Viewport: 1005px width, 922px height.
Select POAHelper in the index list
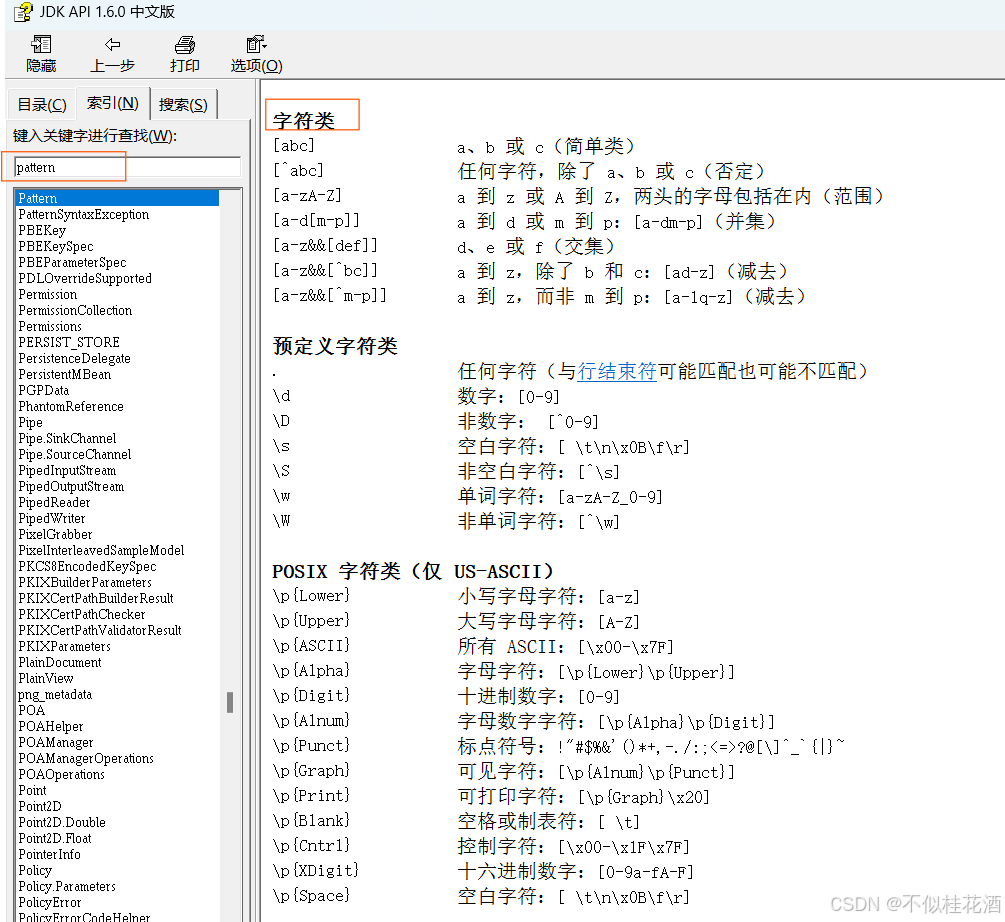pyautogui.click(x=51, y=727)
